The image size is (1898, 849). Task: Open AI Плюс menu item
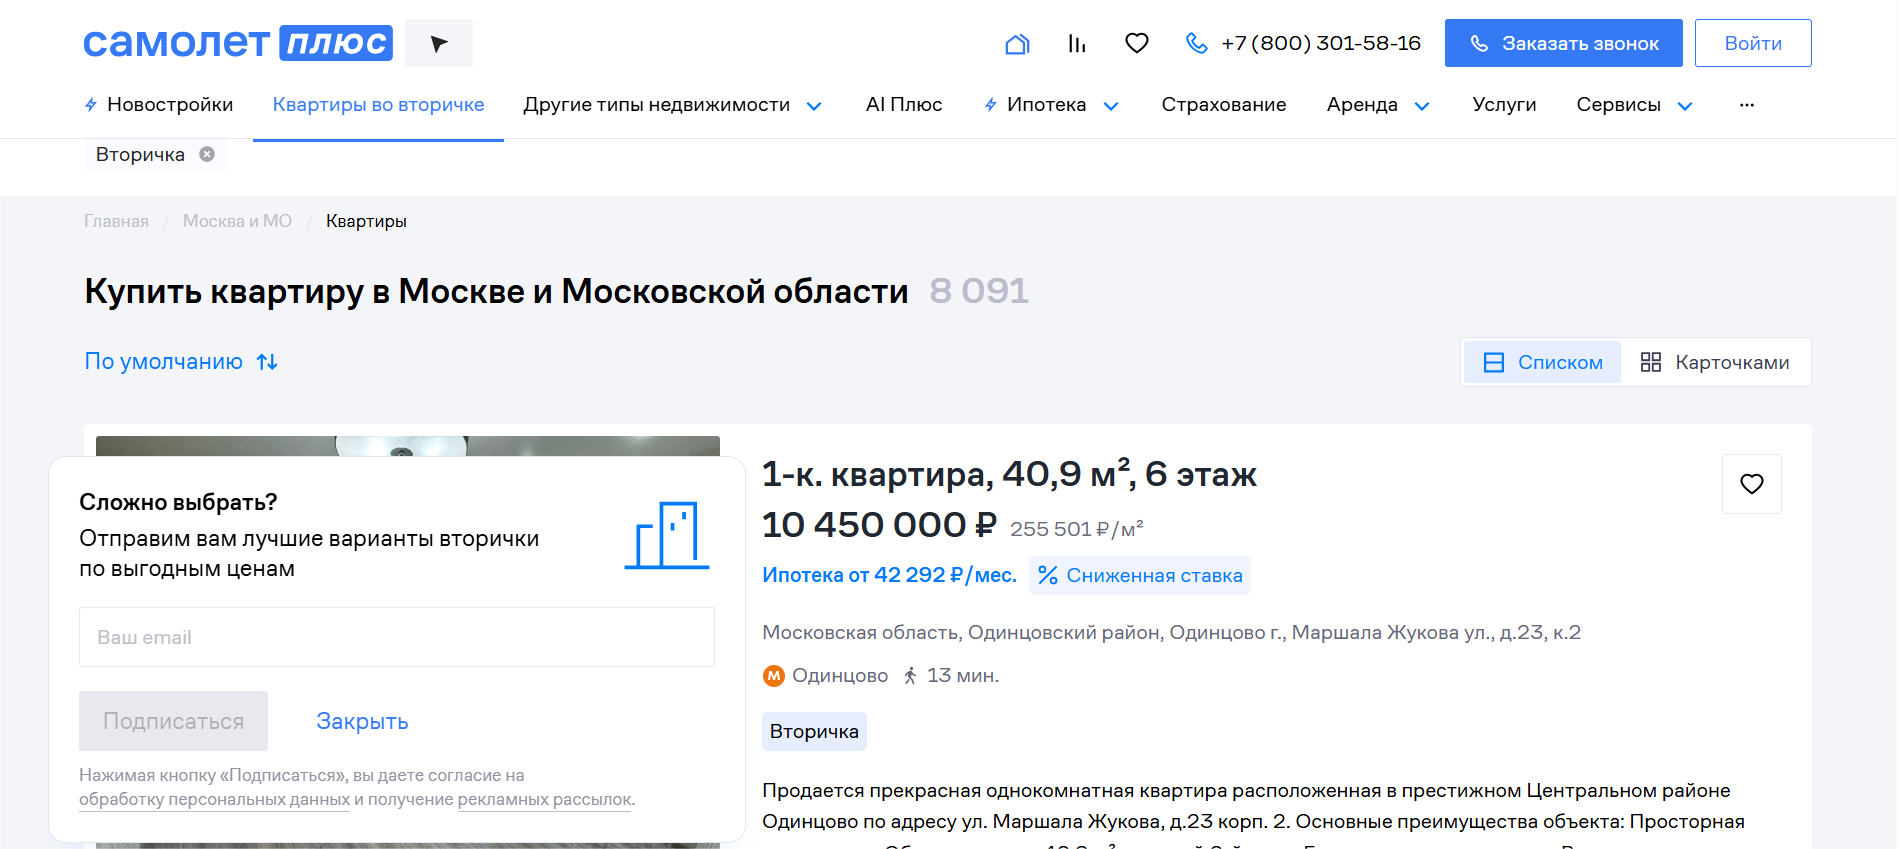click(x=904, y=105)
